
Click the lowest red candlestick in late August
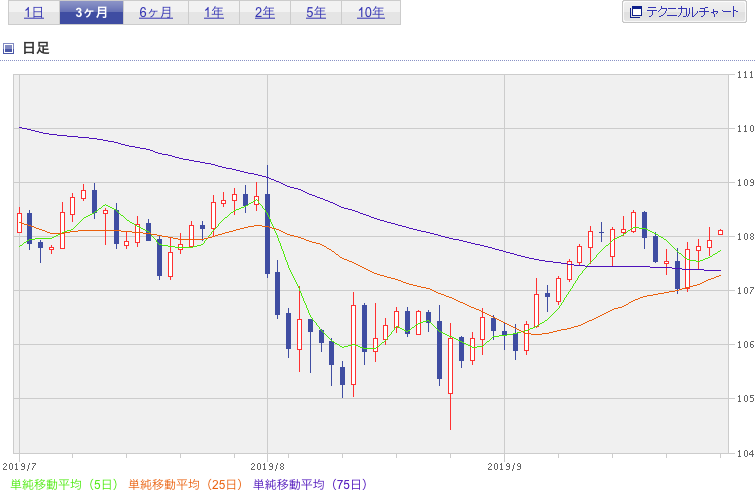point(451,366)
